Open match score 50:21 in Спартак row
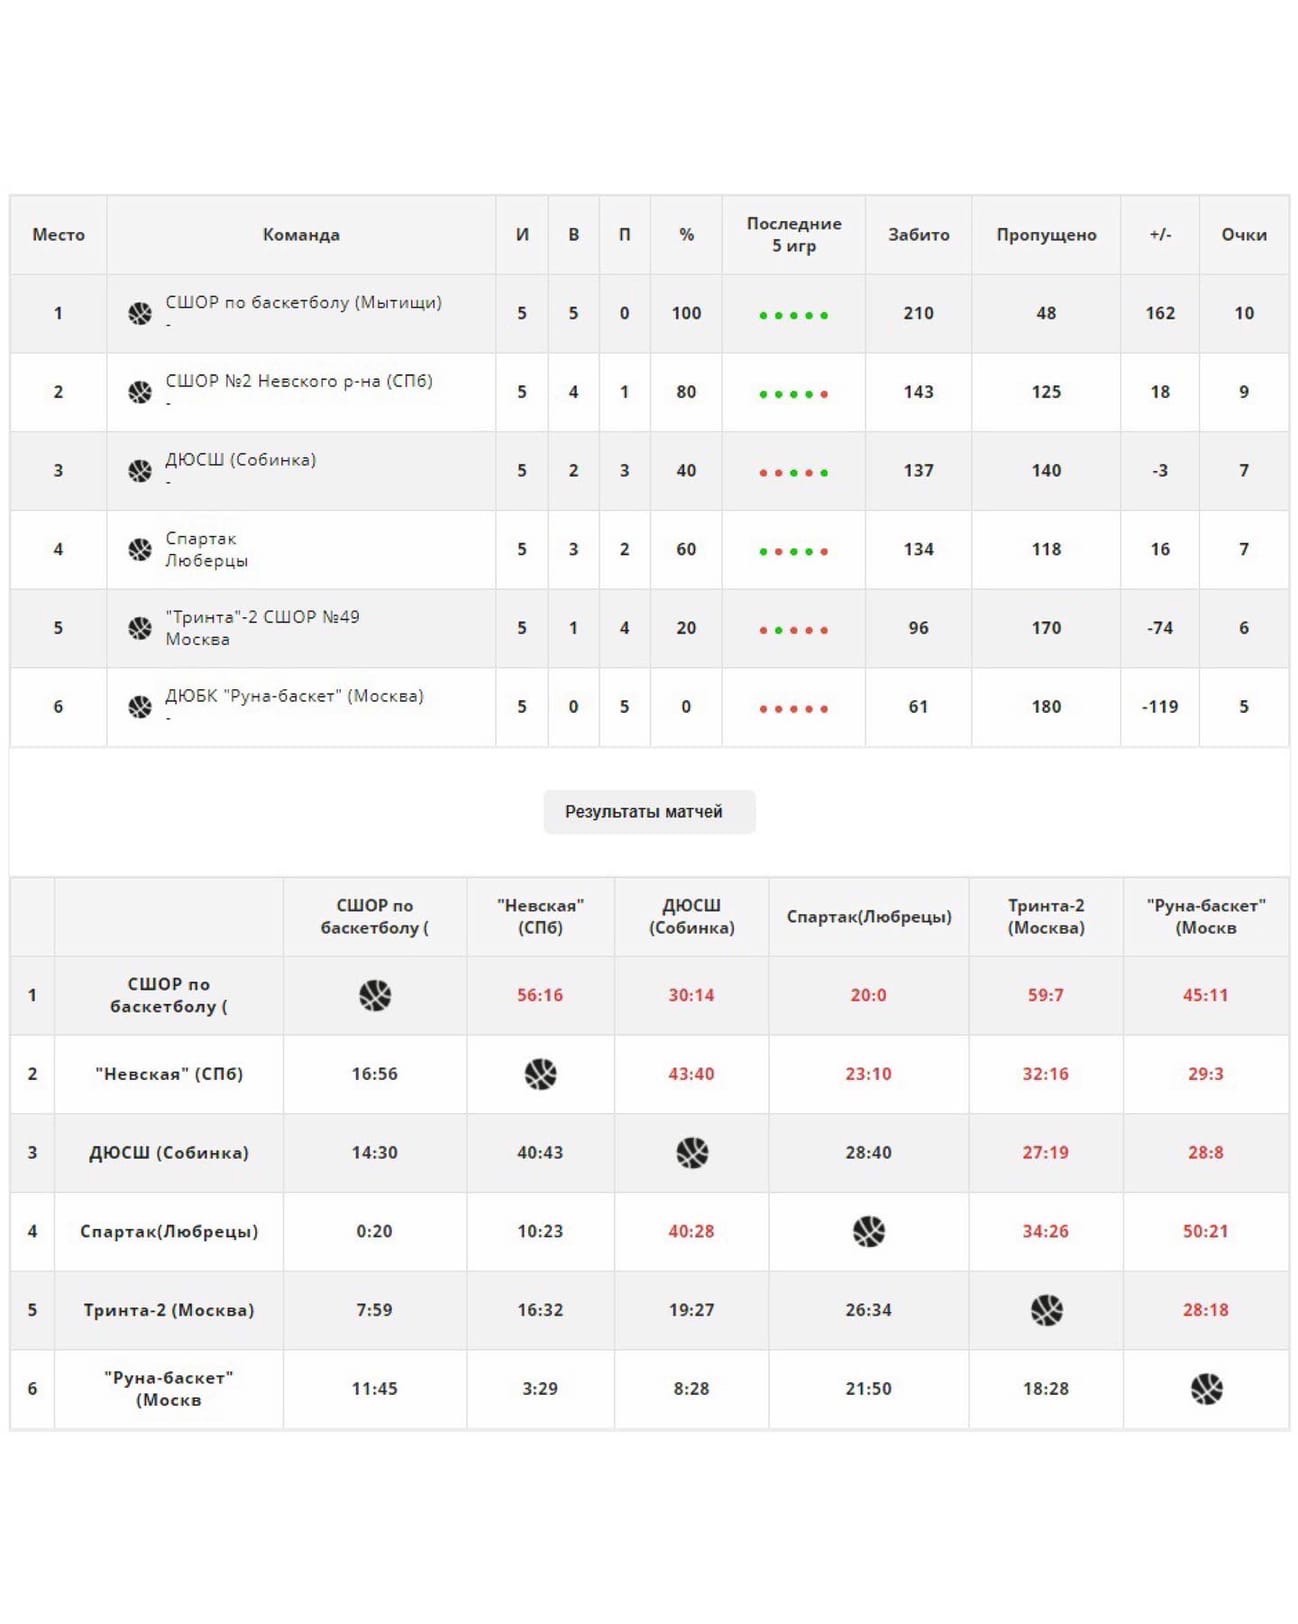 tap(1205, 1231)
